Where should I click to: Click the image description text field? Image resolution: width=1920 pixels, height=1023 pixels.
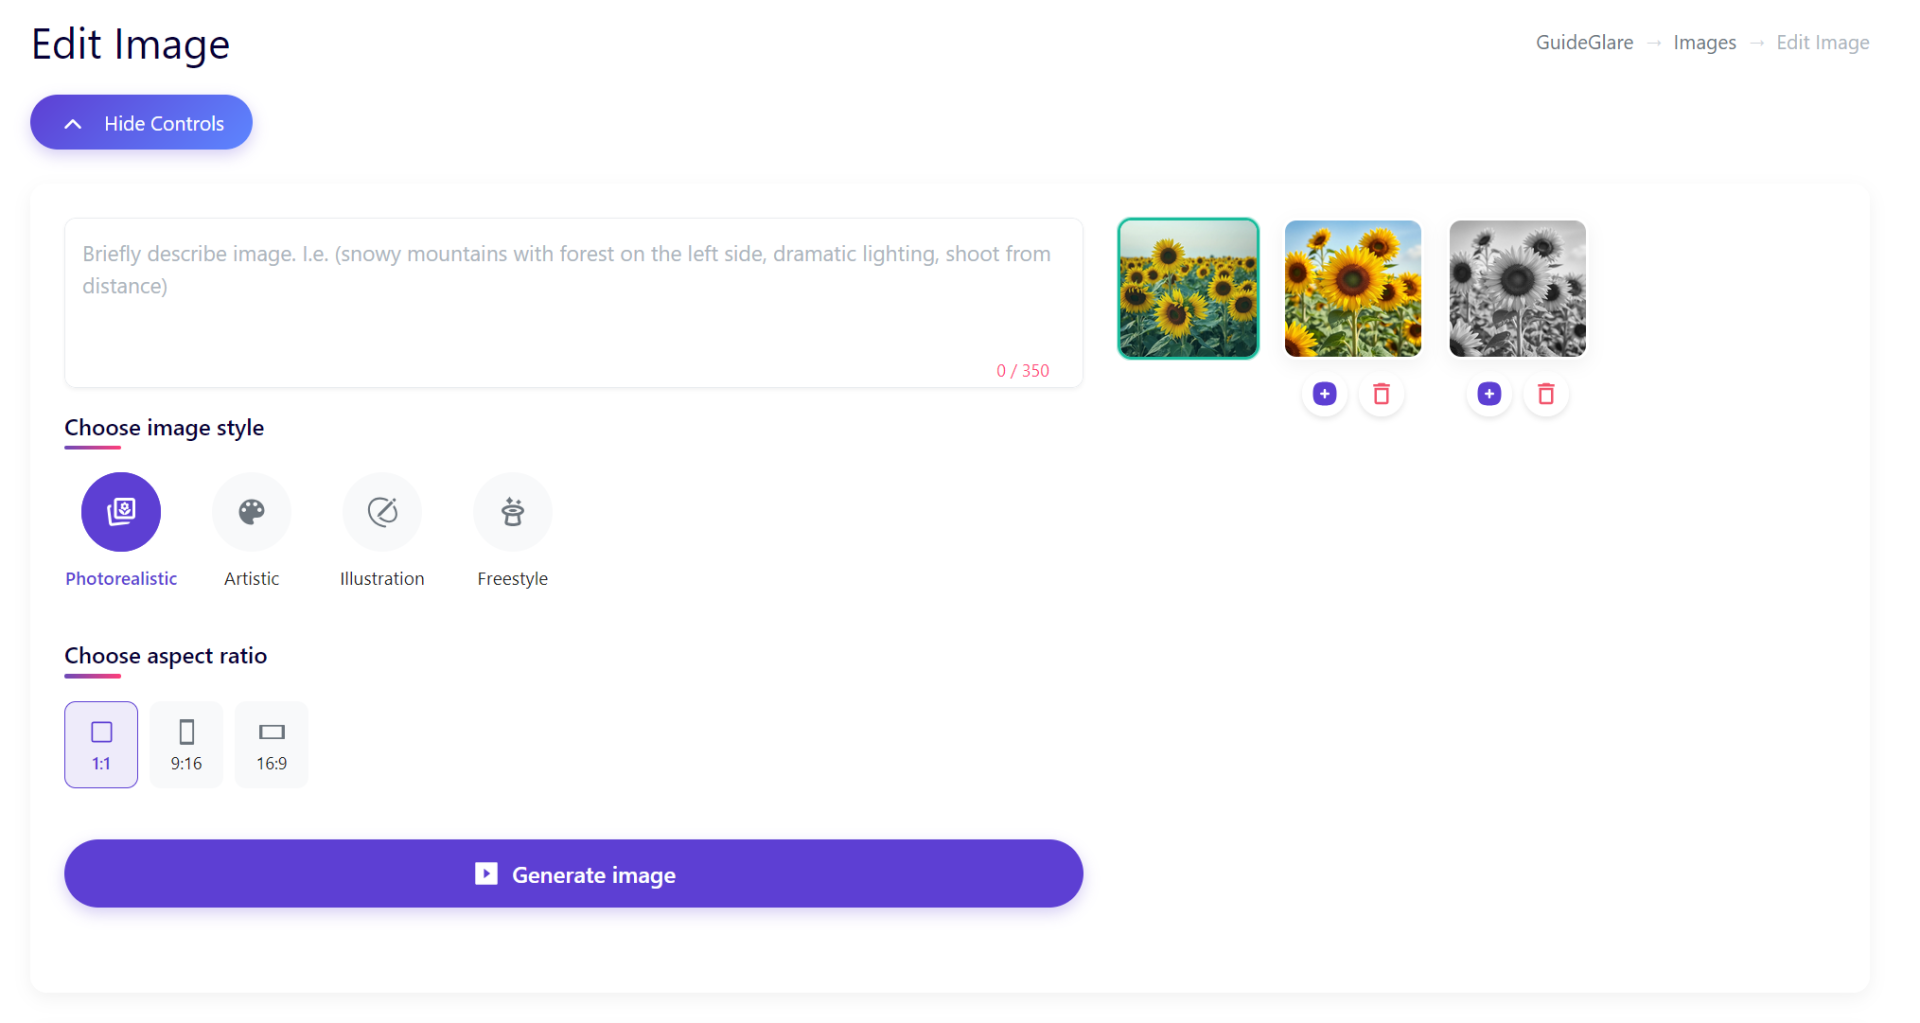tap(574, 303)
